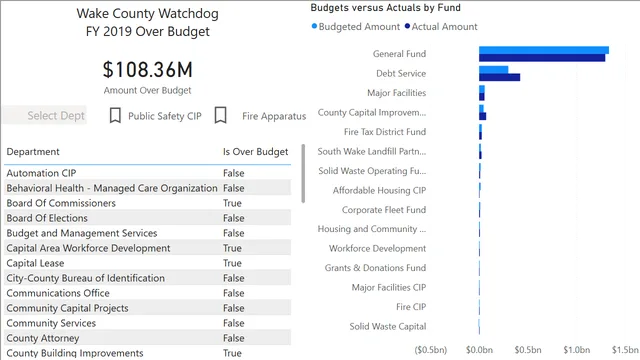Select Budget and Management Services row
Image resolution: width=640 pixels, height=360 pixels.
click(x=147, y=233)
